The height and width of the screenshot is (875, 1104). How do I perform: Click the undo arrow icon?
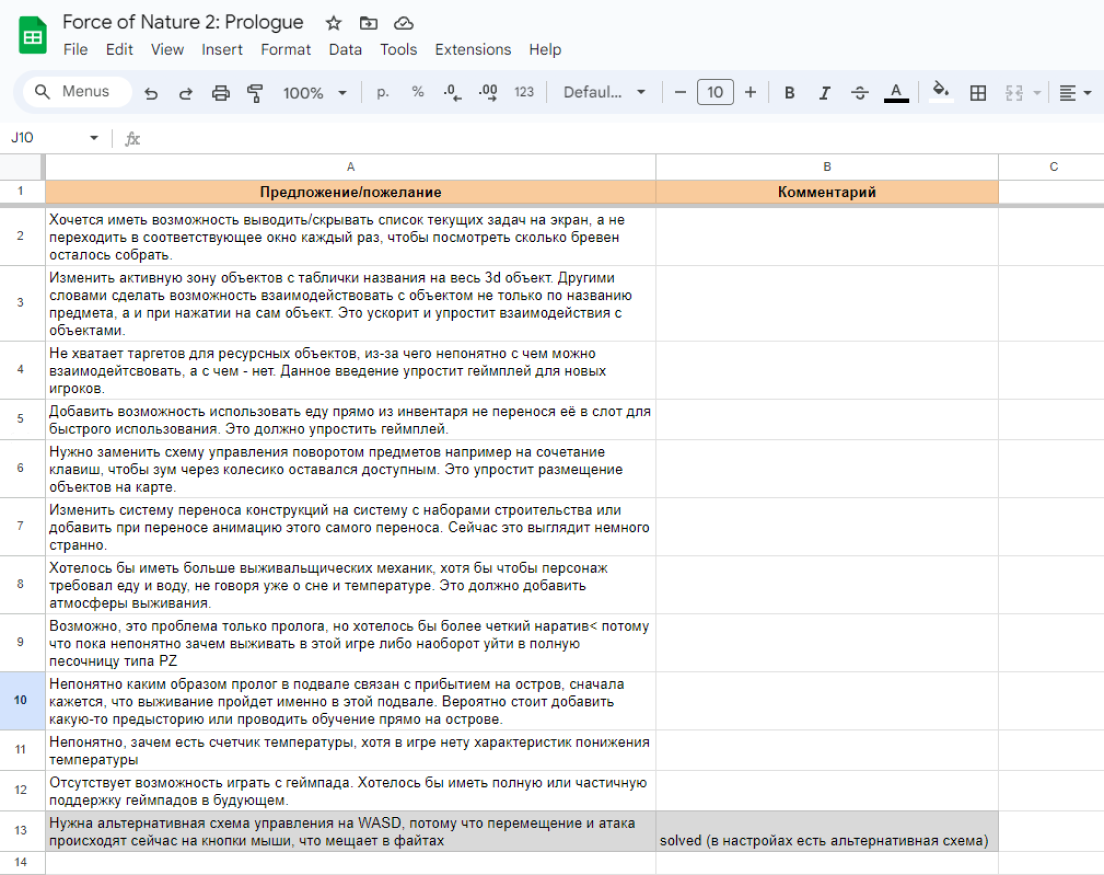tap(151, 93)
